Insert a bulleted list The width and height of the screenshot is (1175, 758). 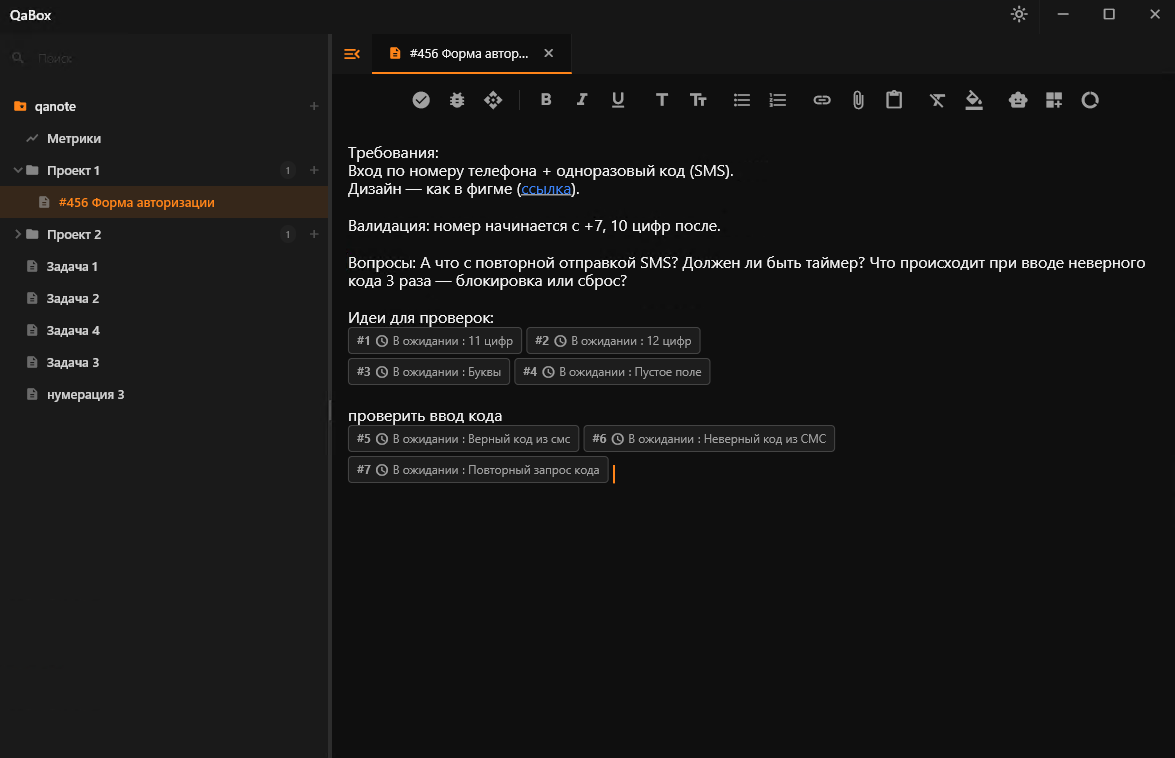742,100
